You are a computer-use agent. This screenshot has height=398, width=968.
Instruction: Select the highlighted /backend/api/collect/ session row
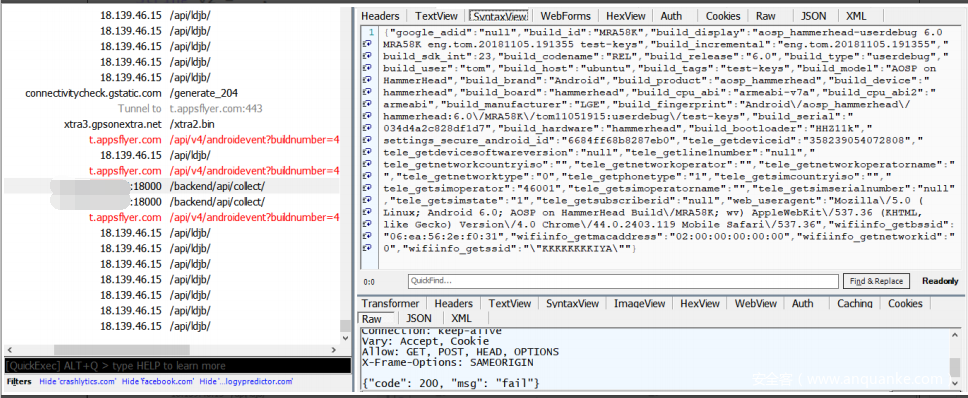[172, 186]
